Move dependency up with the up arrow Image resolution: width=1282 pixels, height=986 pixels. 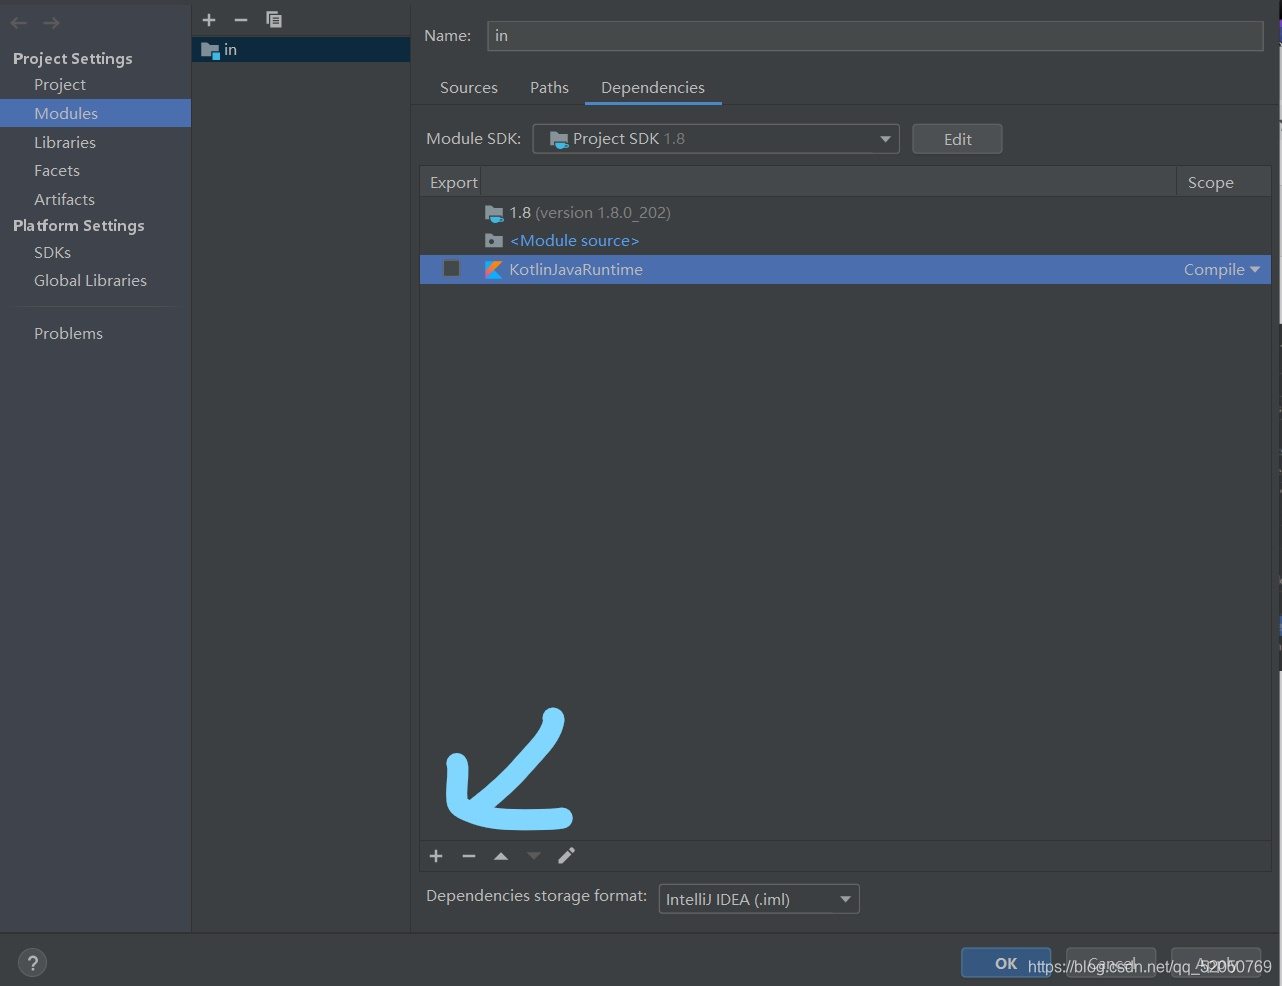pos(501,856)
